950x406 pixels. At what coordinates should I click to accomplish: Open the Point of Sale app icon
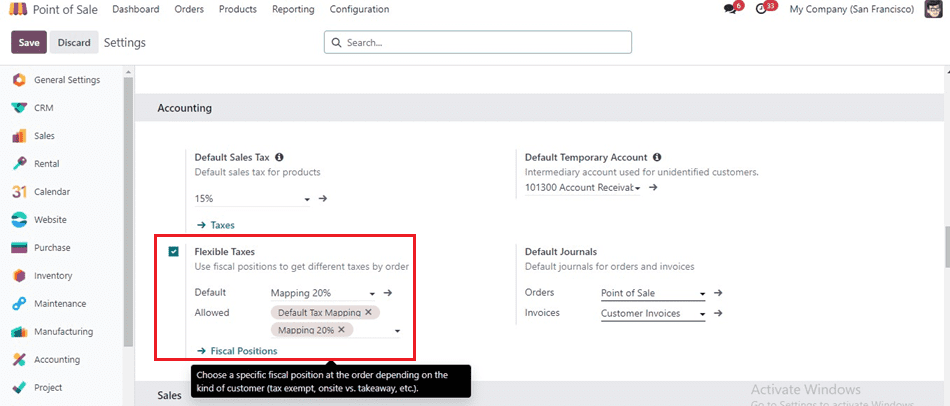(19, 9)
